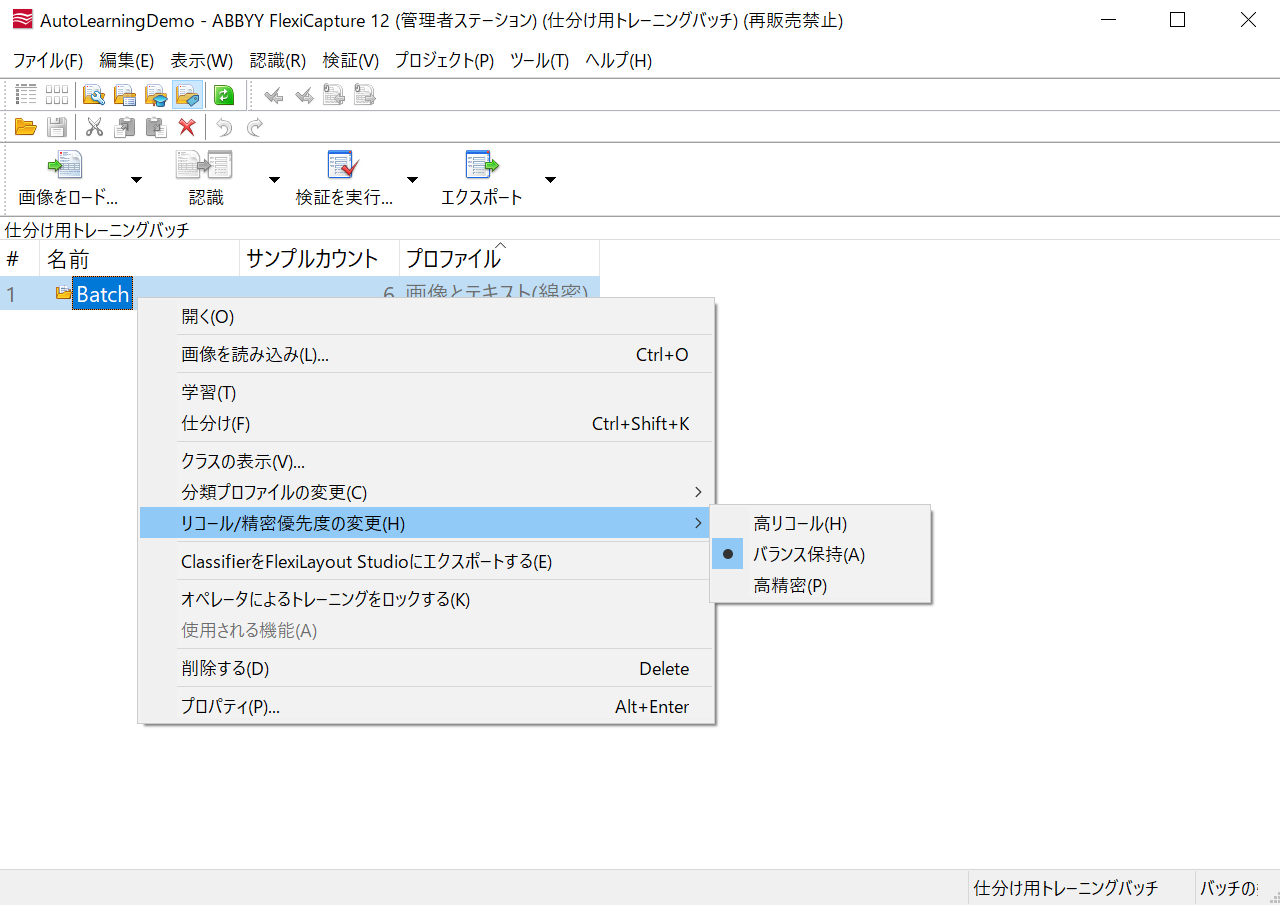The height and width of the screenshot is (905, 1280).
Task: Sort by the 名前 column header
Action: (140, 259)
